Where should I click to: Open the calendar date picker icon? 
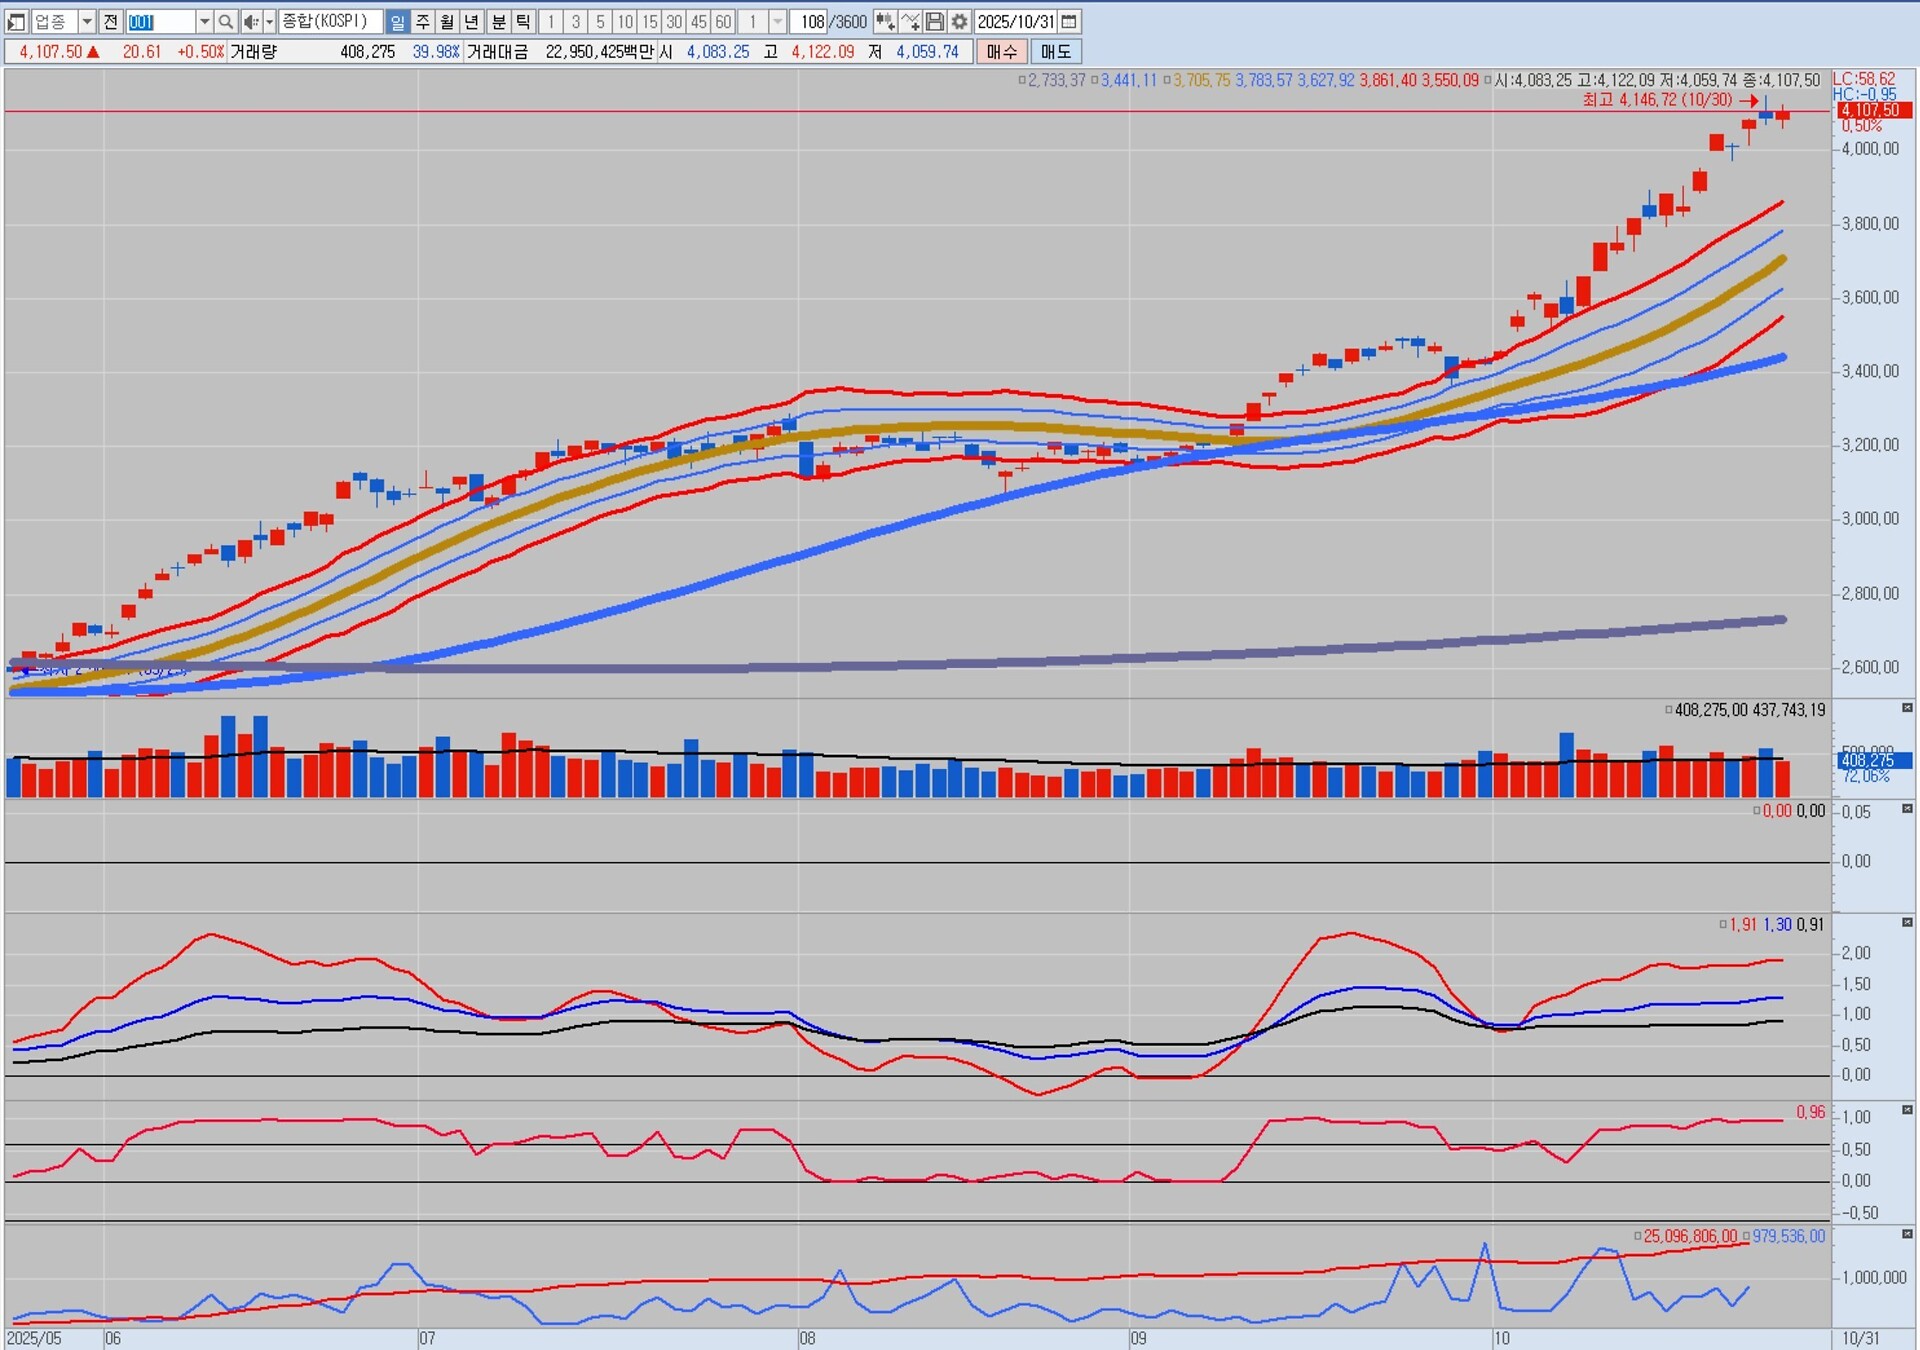click(1069, 21)
